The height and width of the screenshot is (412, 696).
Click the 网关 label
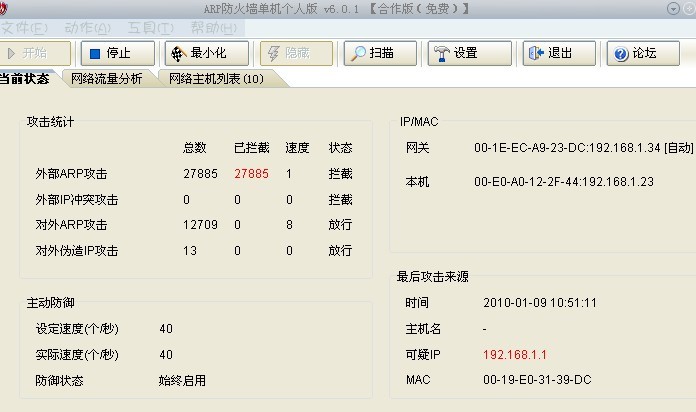click(x=417, y=148)
